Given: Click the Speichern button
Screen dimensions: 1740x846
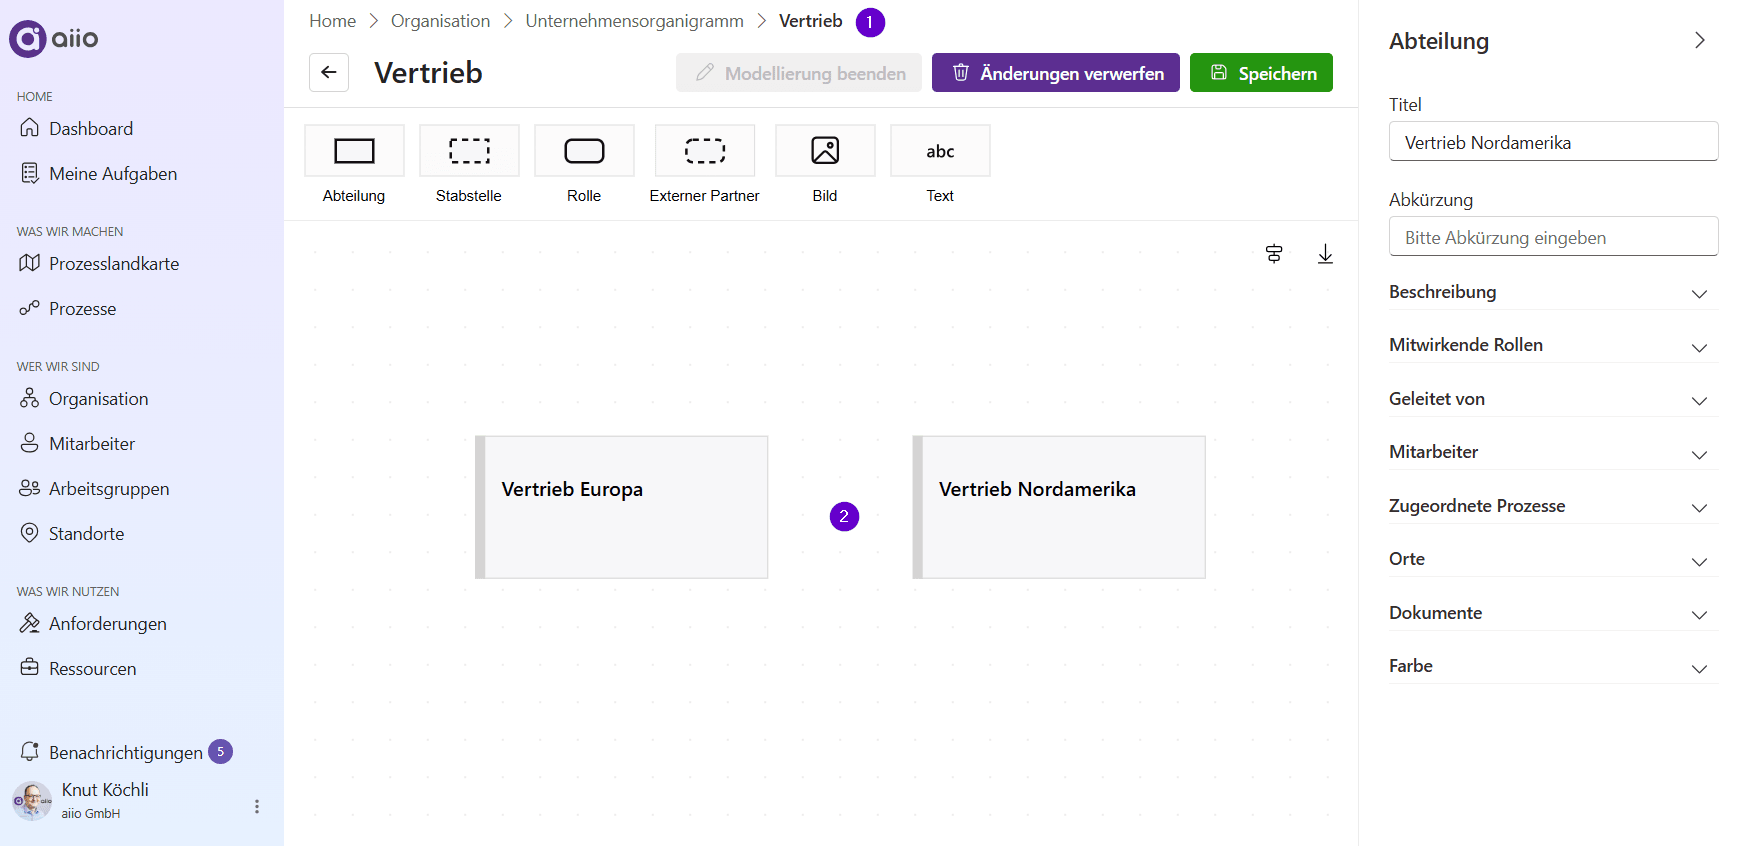Looking at the screenshot, I should point(1261,73).
